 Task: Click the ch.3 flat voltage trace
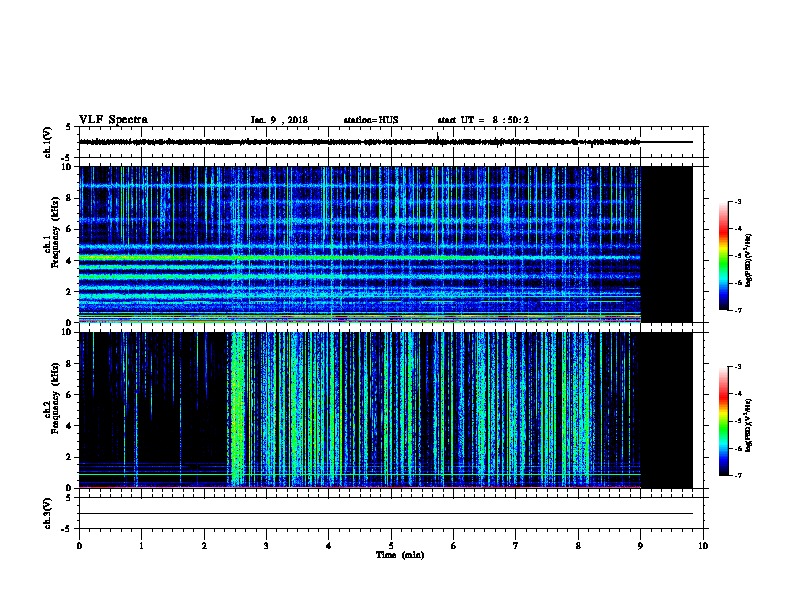(386, 514)
